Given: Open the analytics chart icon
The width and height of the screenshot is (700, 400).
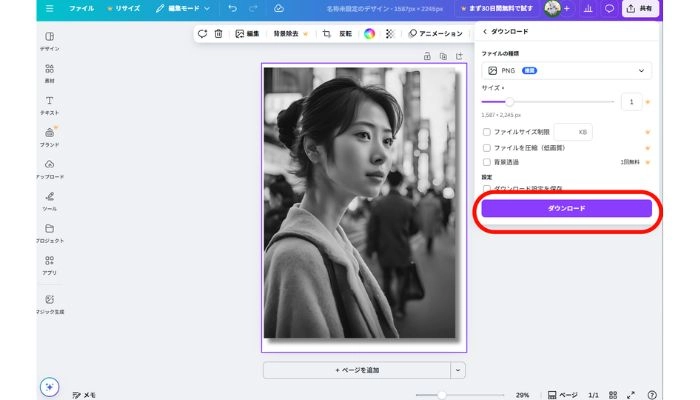Looking at the screenshot, I should pyautogui.click(x=588, y=8).
